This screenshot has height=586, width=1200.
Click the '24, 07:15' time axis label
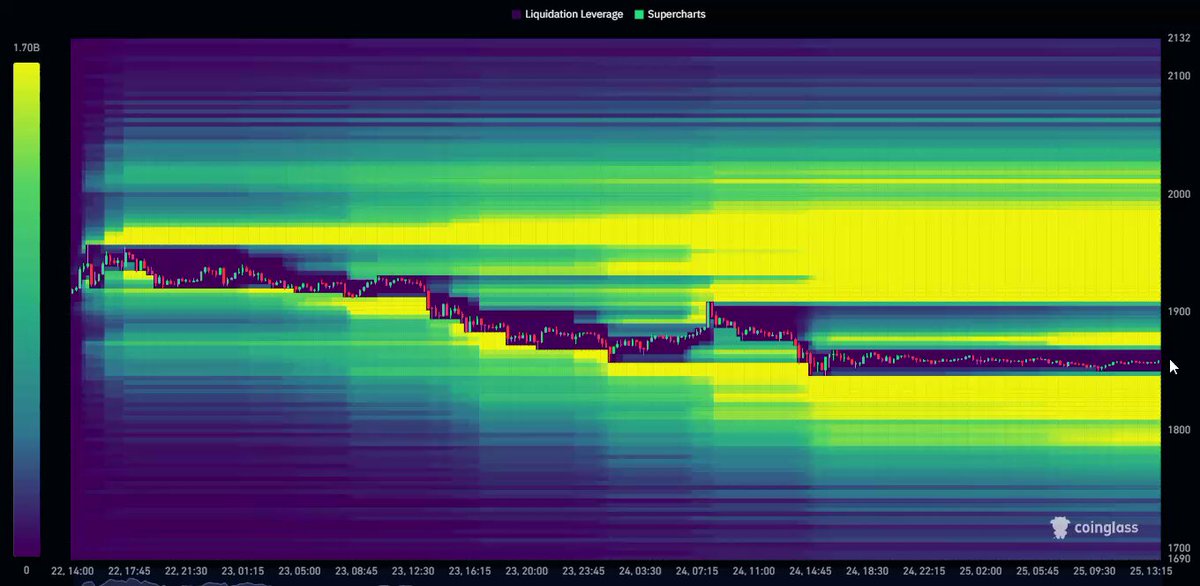698,571
